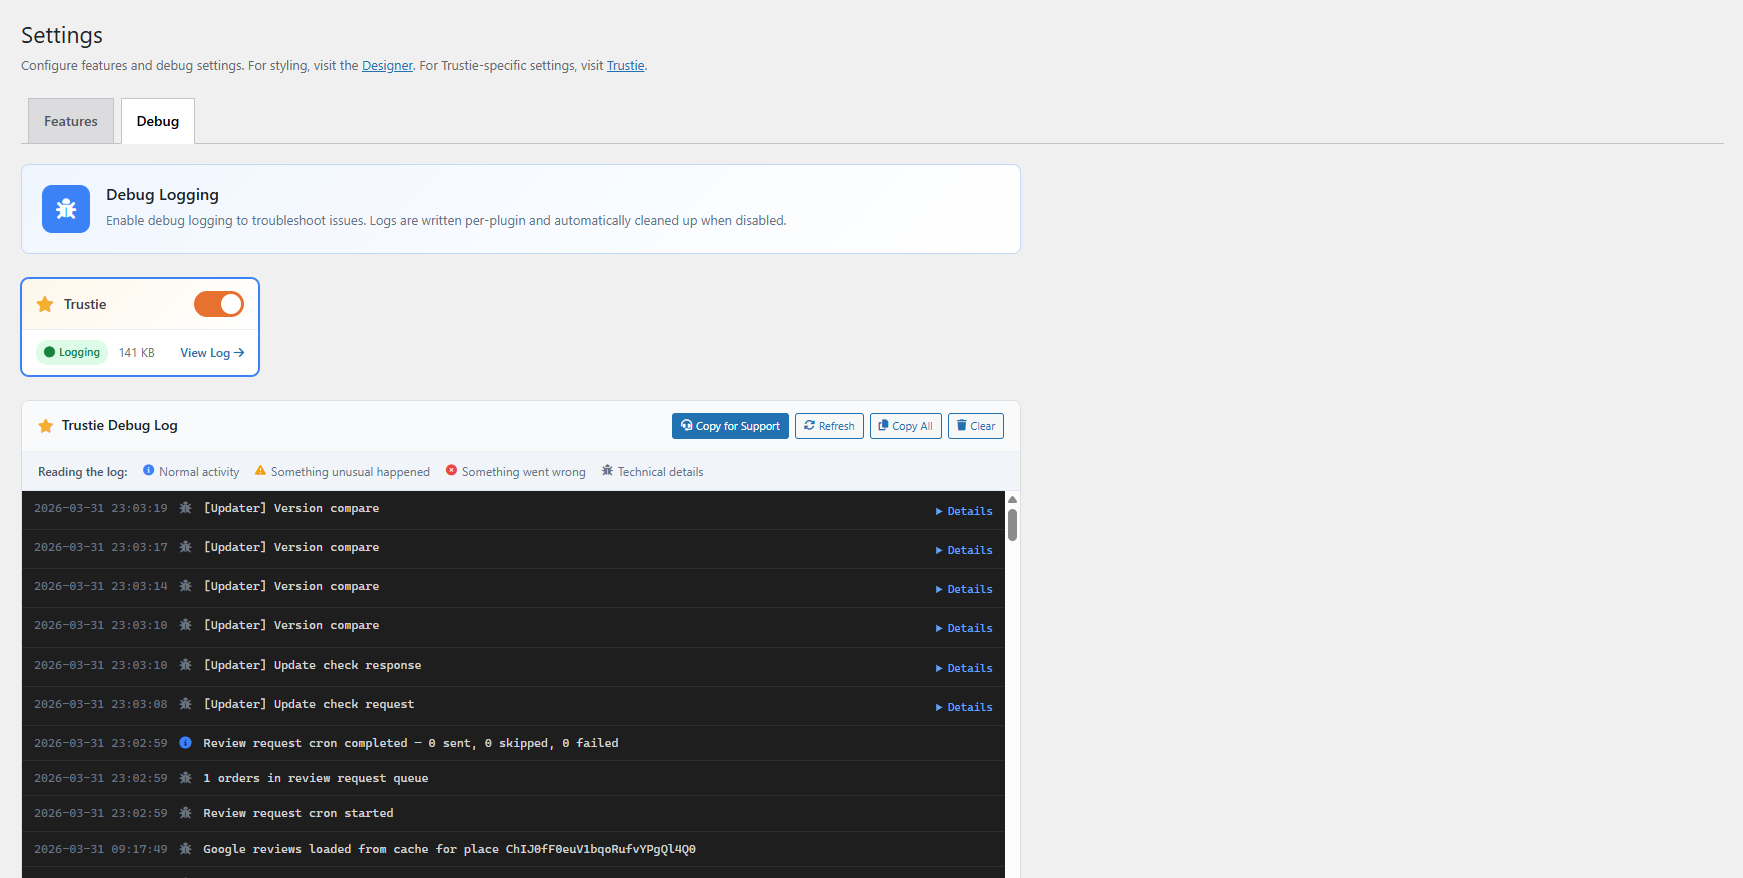Click the red error icon in legend
Screen dimensions: 1743x878
click(x=451, y=470)
